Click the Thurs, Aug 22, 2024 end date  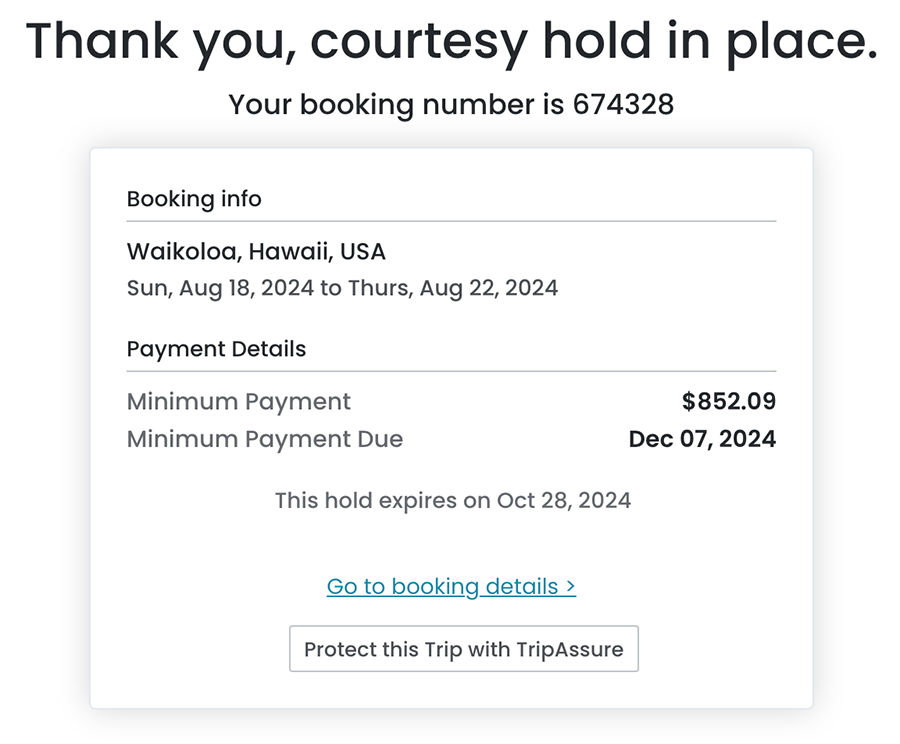pos(452,288)
